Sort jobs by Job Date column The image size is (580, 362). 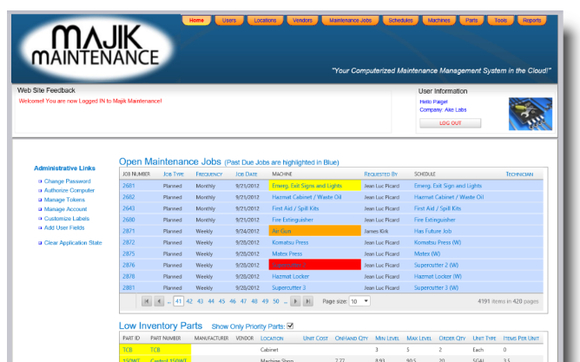pyautogui.click(x=246, y=174)
